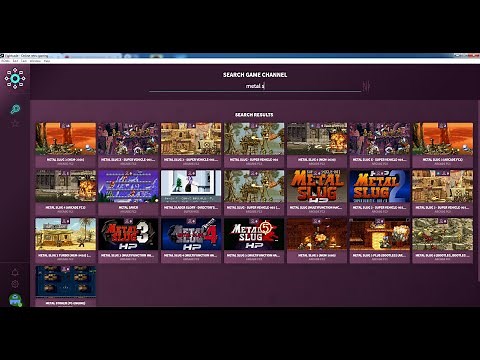Viewport: 480px width, 360px height.
Task: Open the Metal Slug 3 HP card
Action: pyautogui.click(x=128, y=240)
